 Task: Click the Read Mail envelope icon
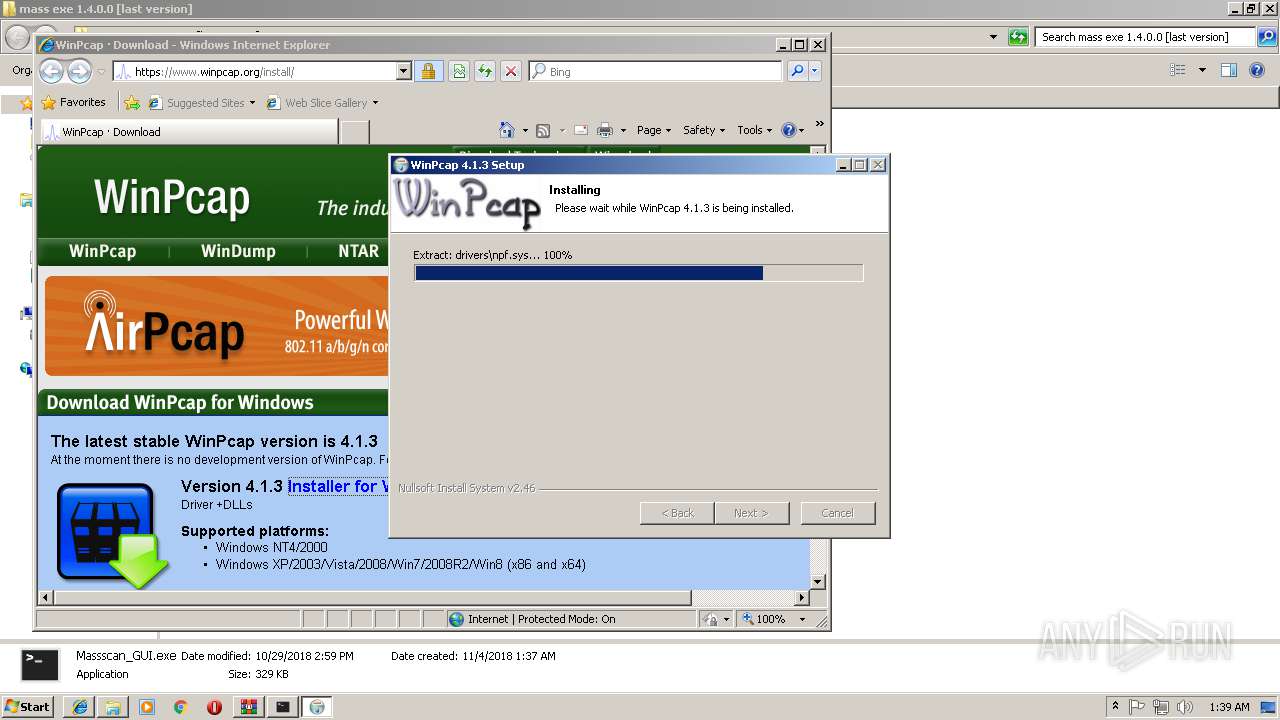pyautogui.click(x=580, y=130)
